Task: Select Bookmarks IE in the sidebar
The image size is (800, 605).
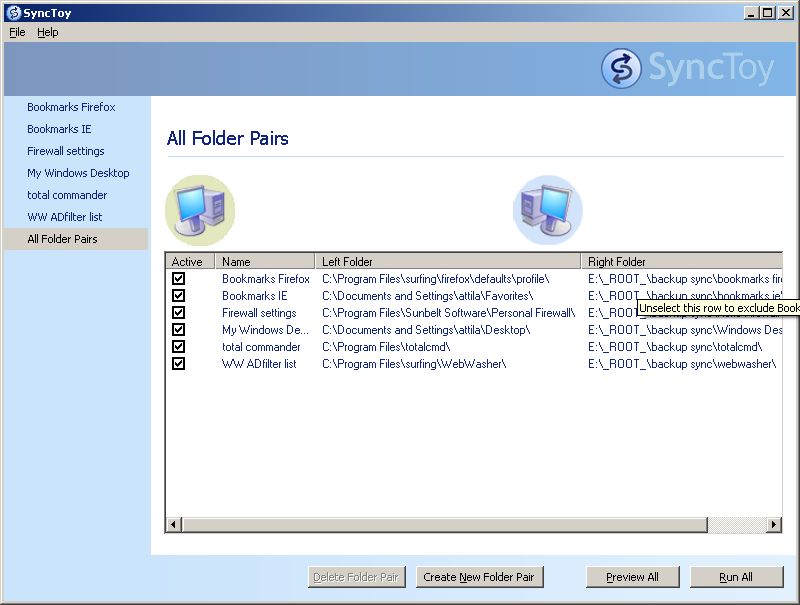Action: tap(59, 129)
